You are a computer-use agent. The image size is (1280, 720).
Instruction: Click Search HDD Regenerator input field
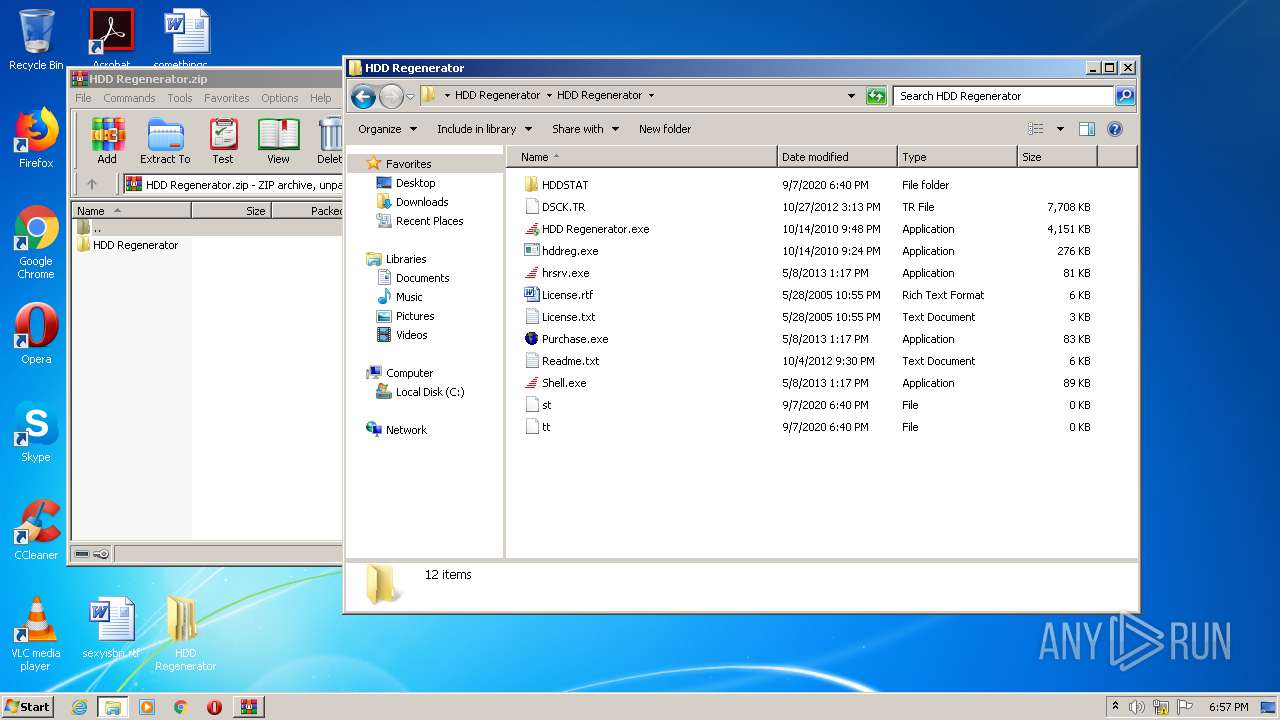click(1003, 96)
